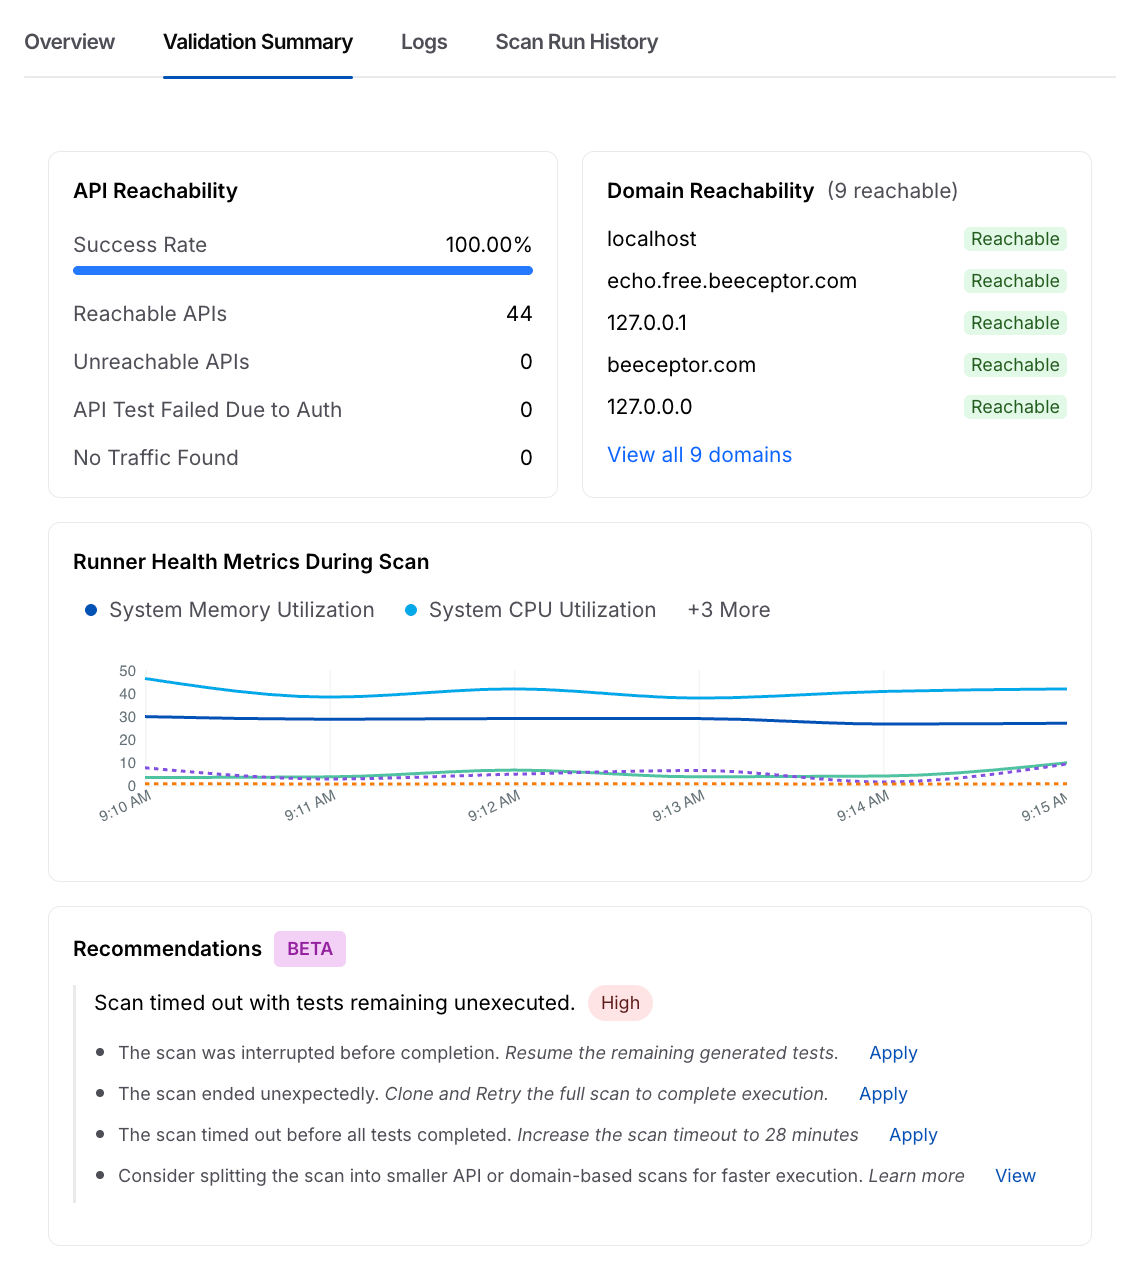This screenshot has height=1278, width=1136.
Task: Click the Success Rate progress bar
Action: tap(303, 270)
